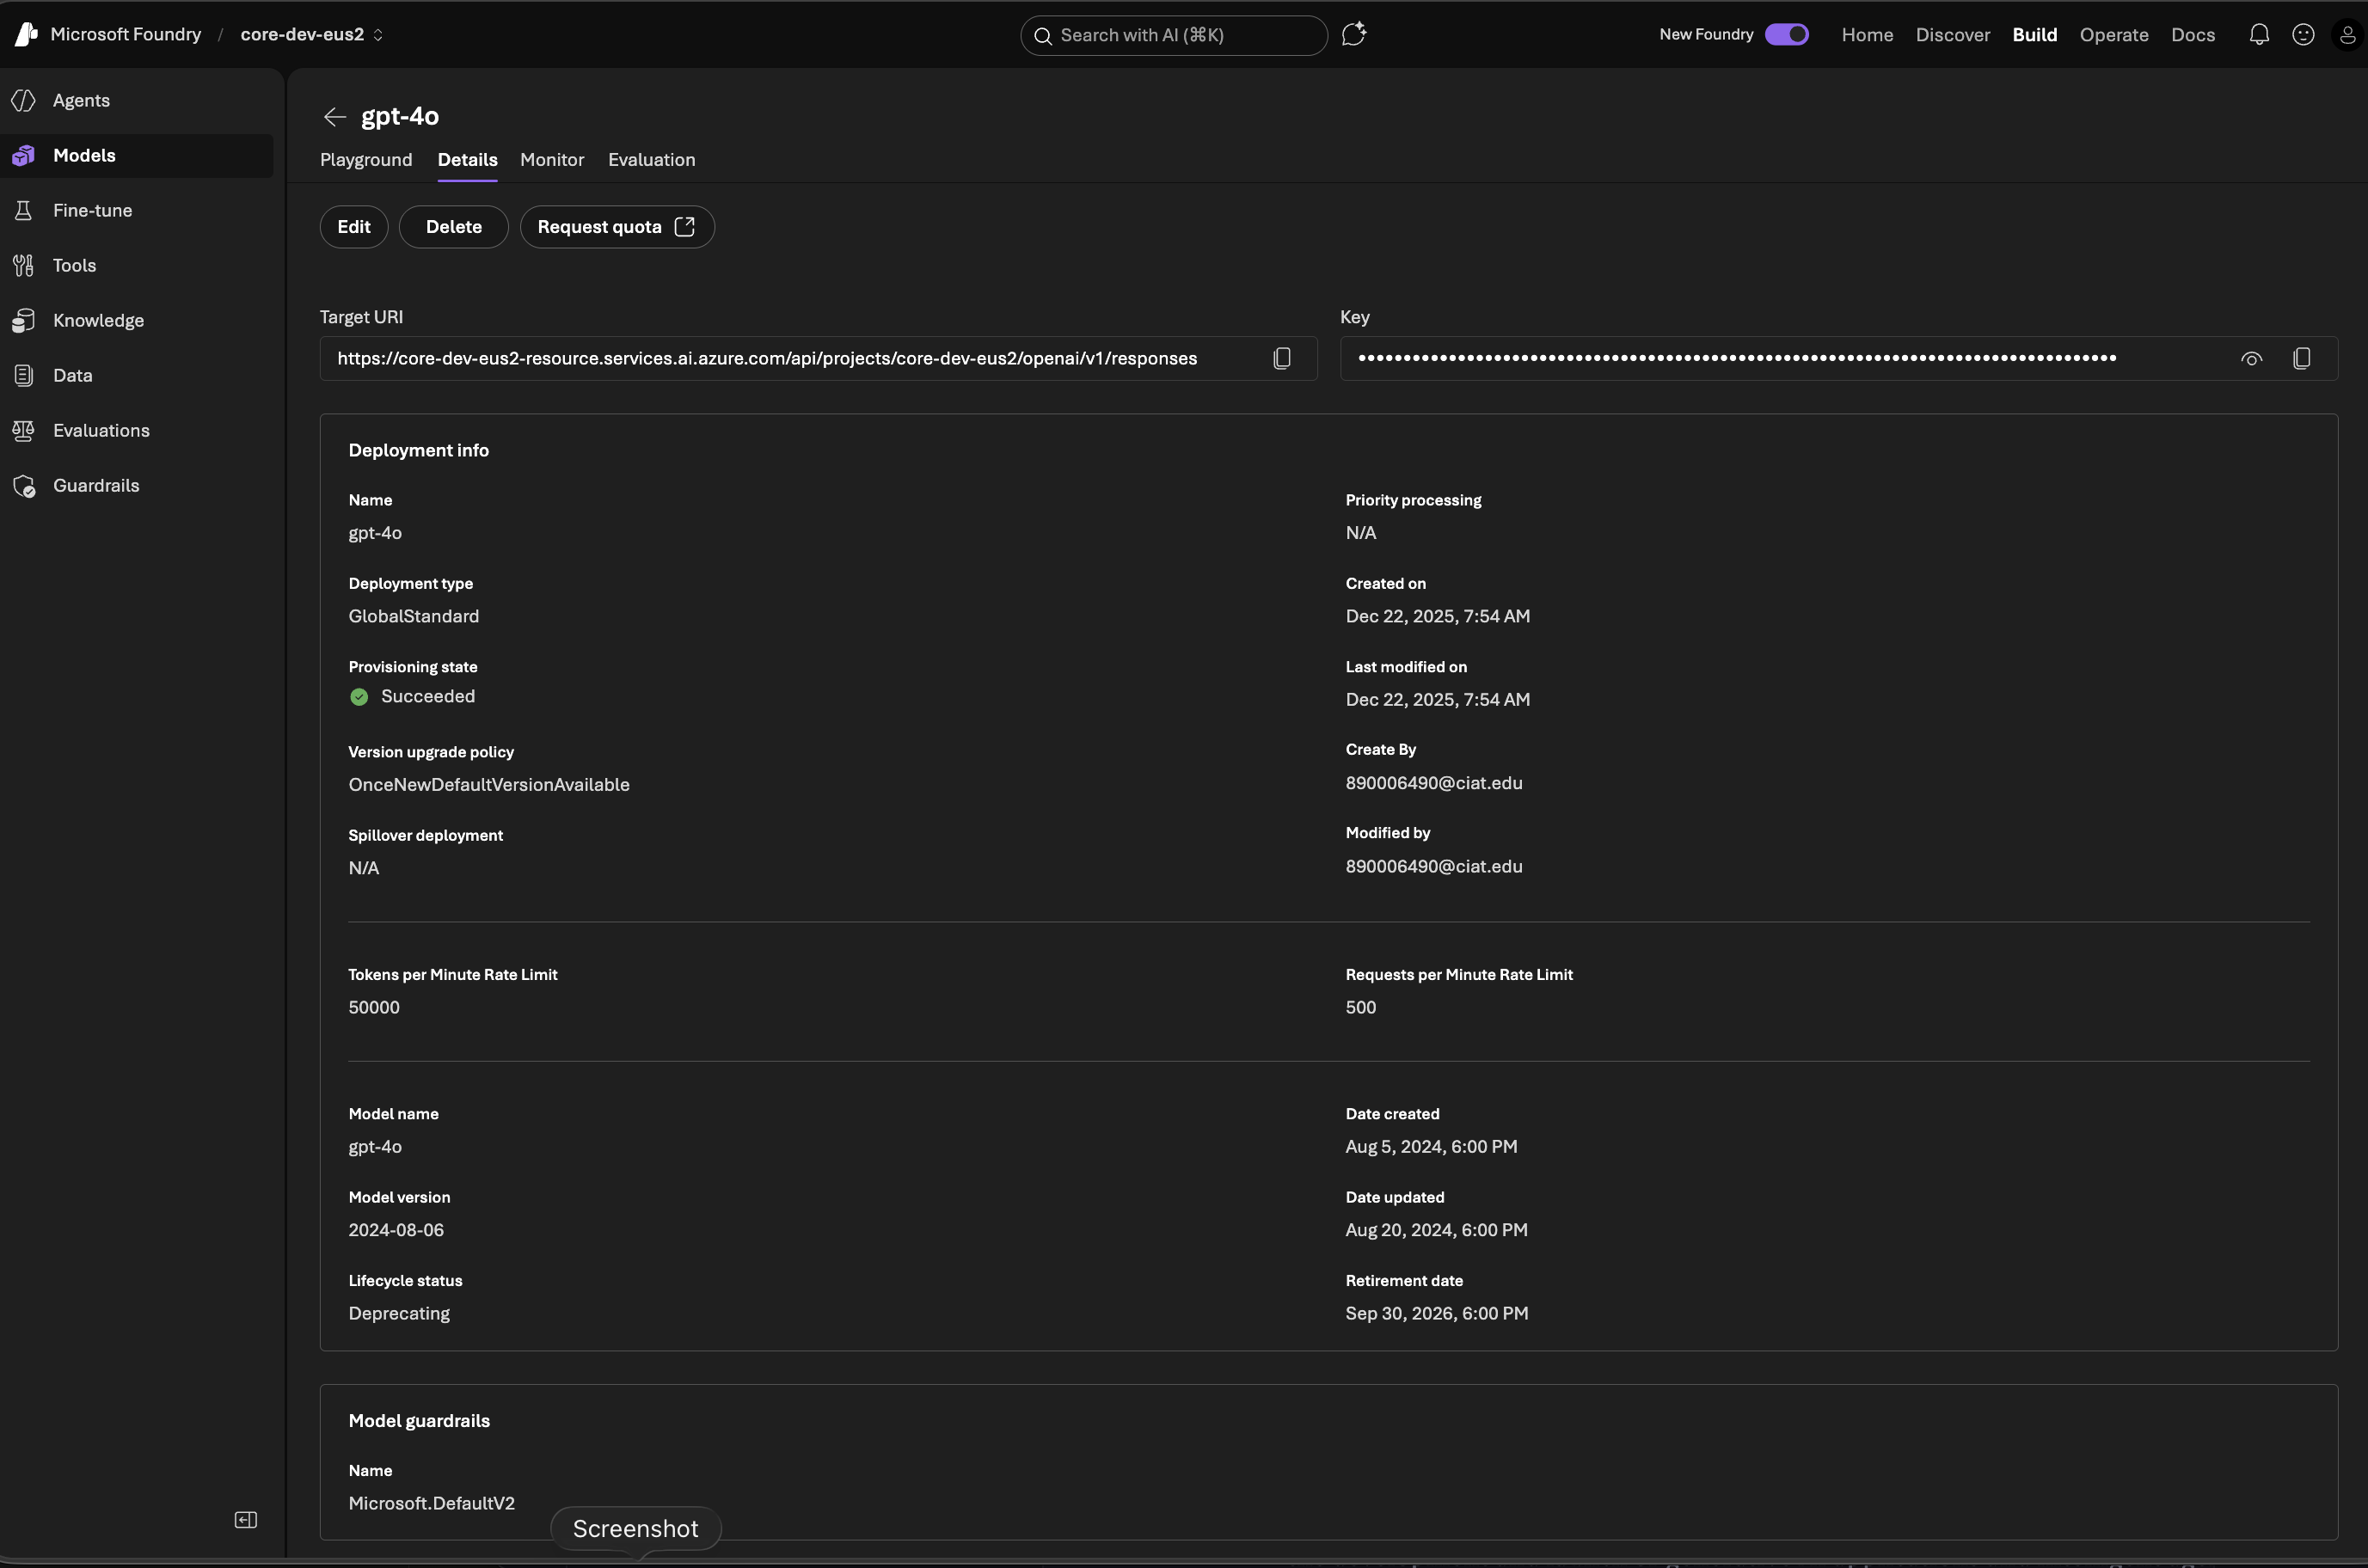Click the OnceNewDefaultVersionAvailable value

489,785
